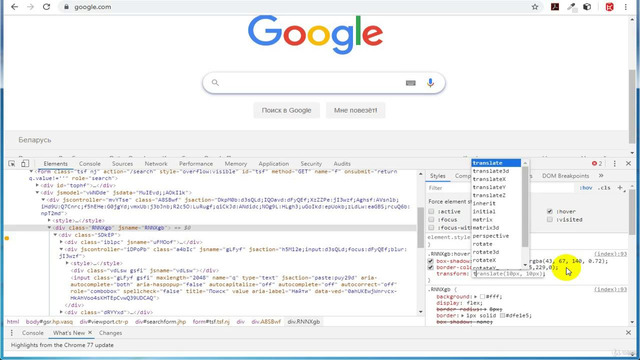640x360 pixels.
Task: Select div.A8SBwf in the breadcrumb bar
Action: click(x=266, y=322)
